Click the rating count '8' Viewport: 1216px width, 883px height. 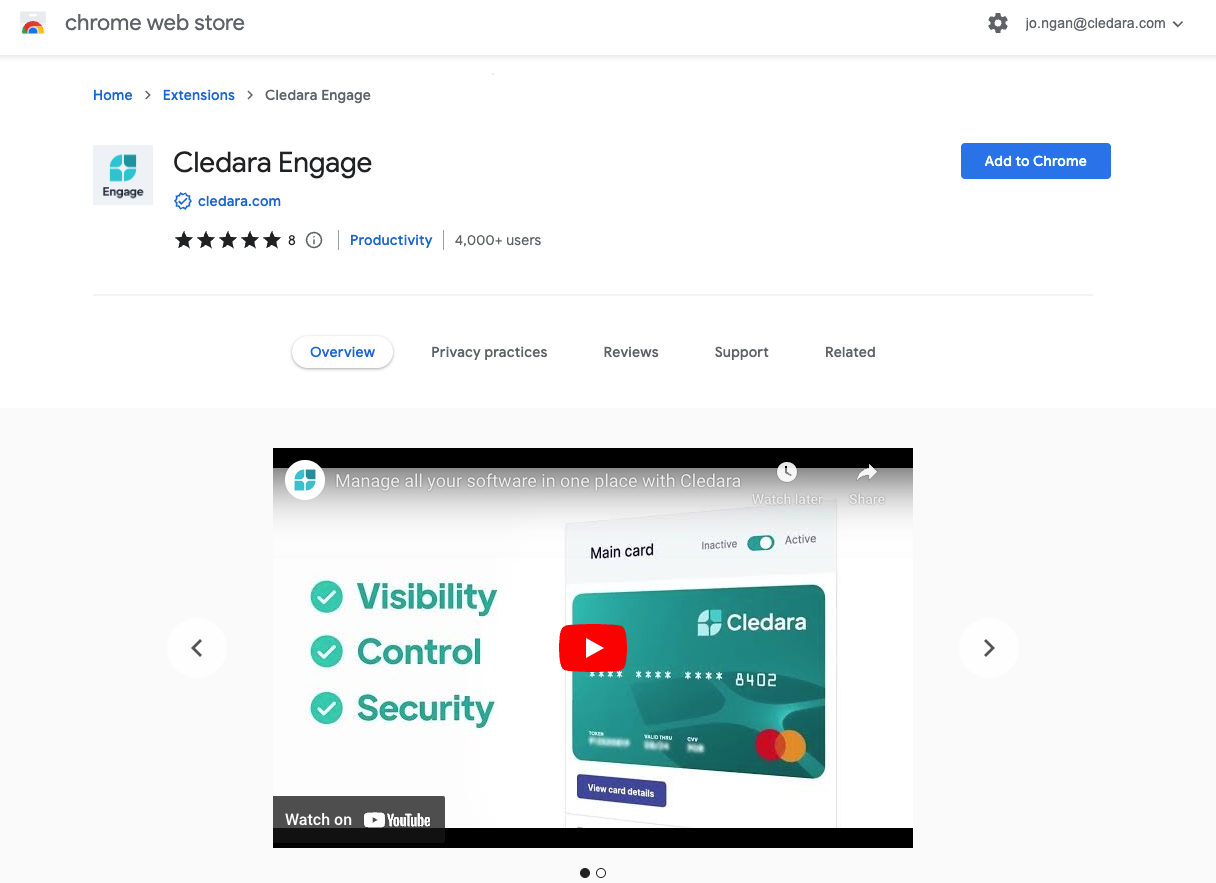(x=292, y=240)
